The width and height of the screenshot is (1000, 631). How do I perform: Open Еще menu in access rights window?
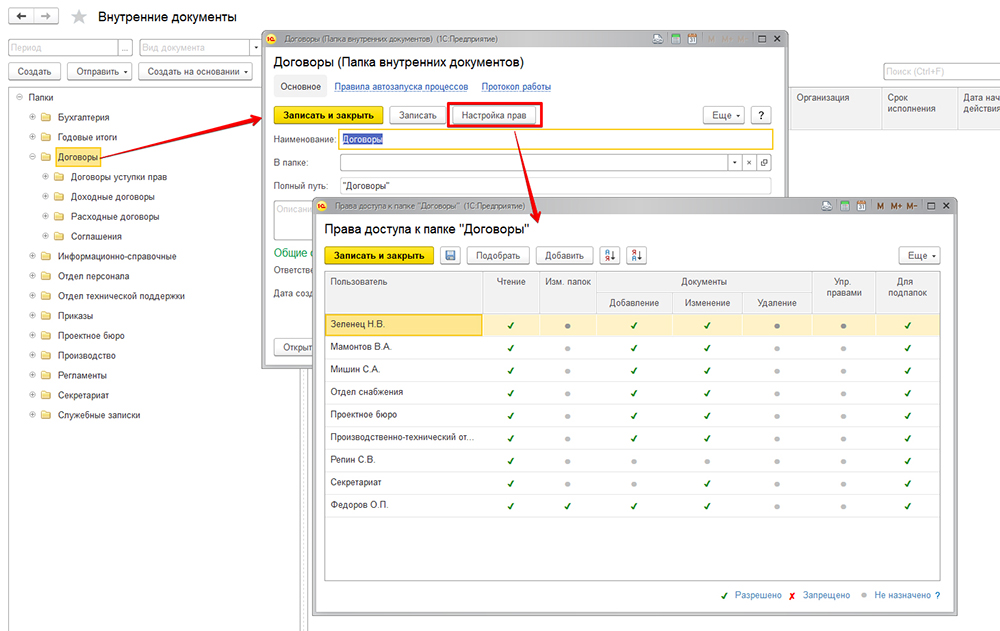tap(919, 256)
